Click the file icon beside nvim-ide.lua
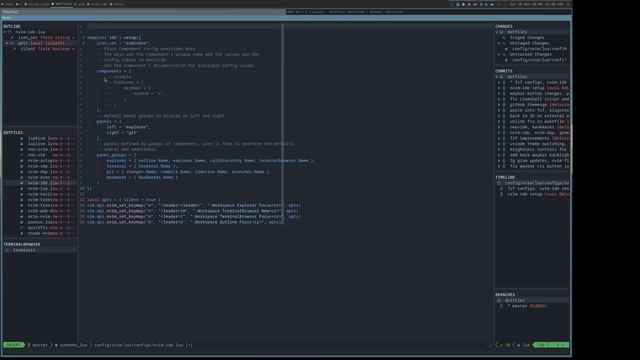The image size is (640, 360). (22, 183)
